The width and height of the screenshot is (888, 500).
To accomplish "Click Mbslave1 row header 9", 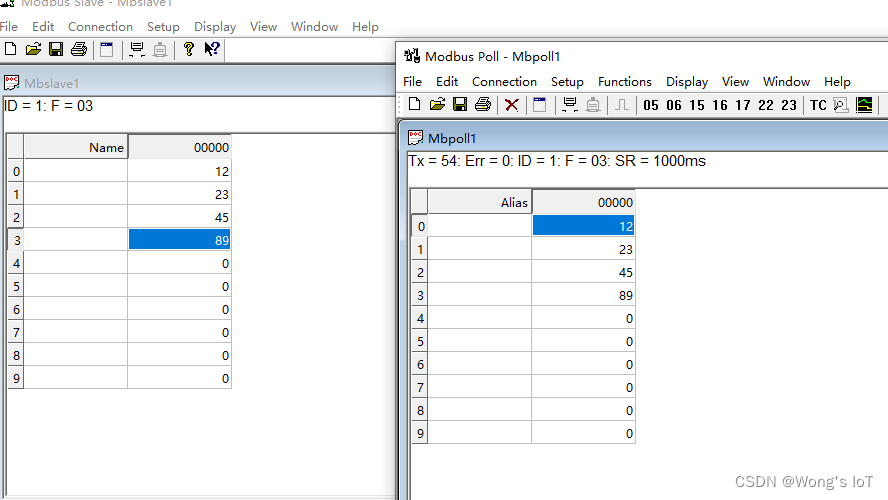I will pyautogui.click(x=16, y=378).
